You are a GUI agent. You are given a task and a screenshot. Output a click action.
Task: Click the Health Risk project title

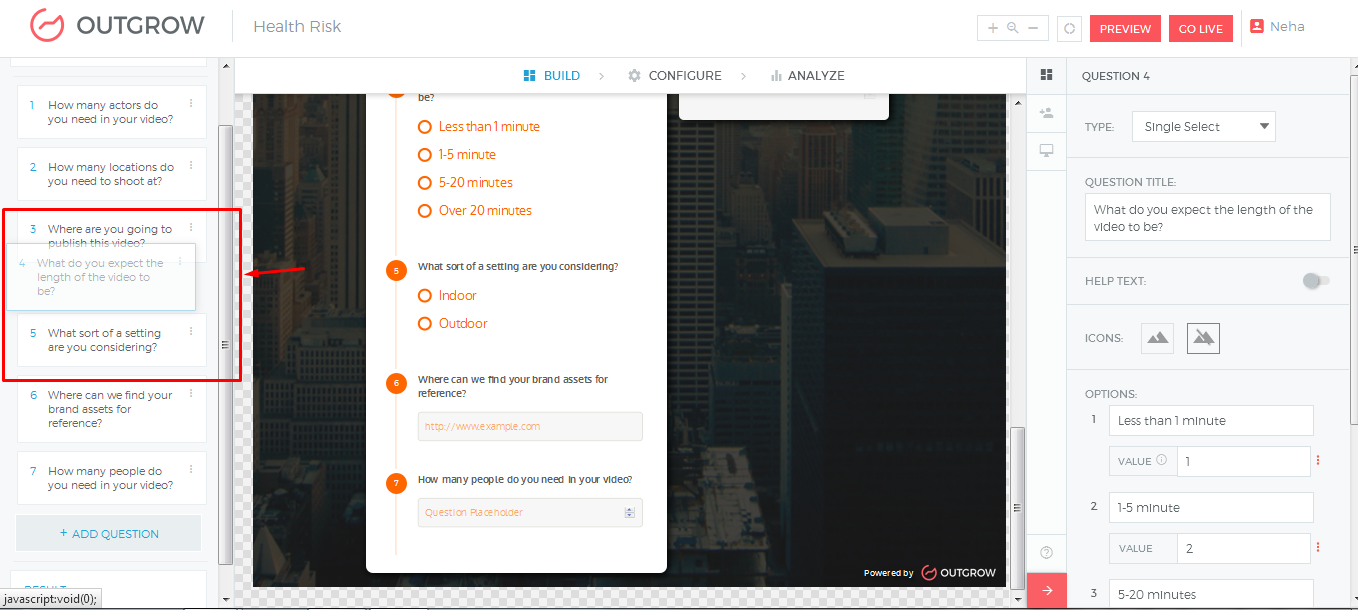(297, 26)
